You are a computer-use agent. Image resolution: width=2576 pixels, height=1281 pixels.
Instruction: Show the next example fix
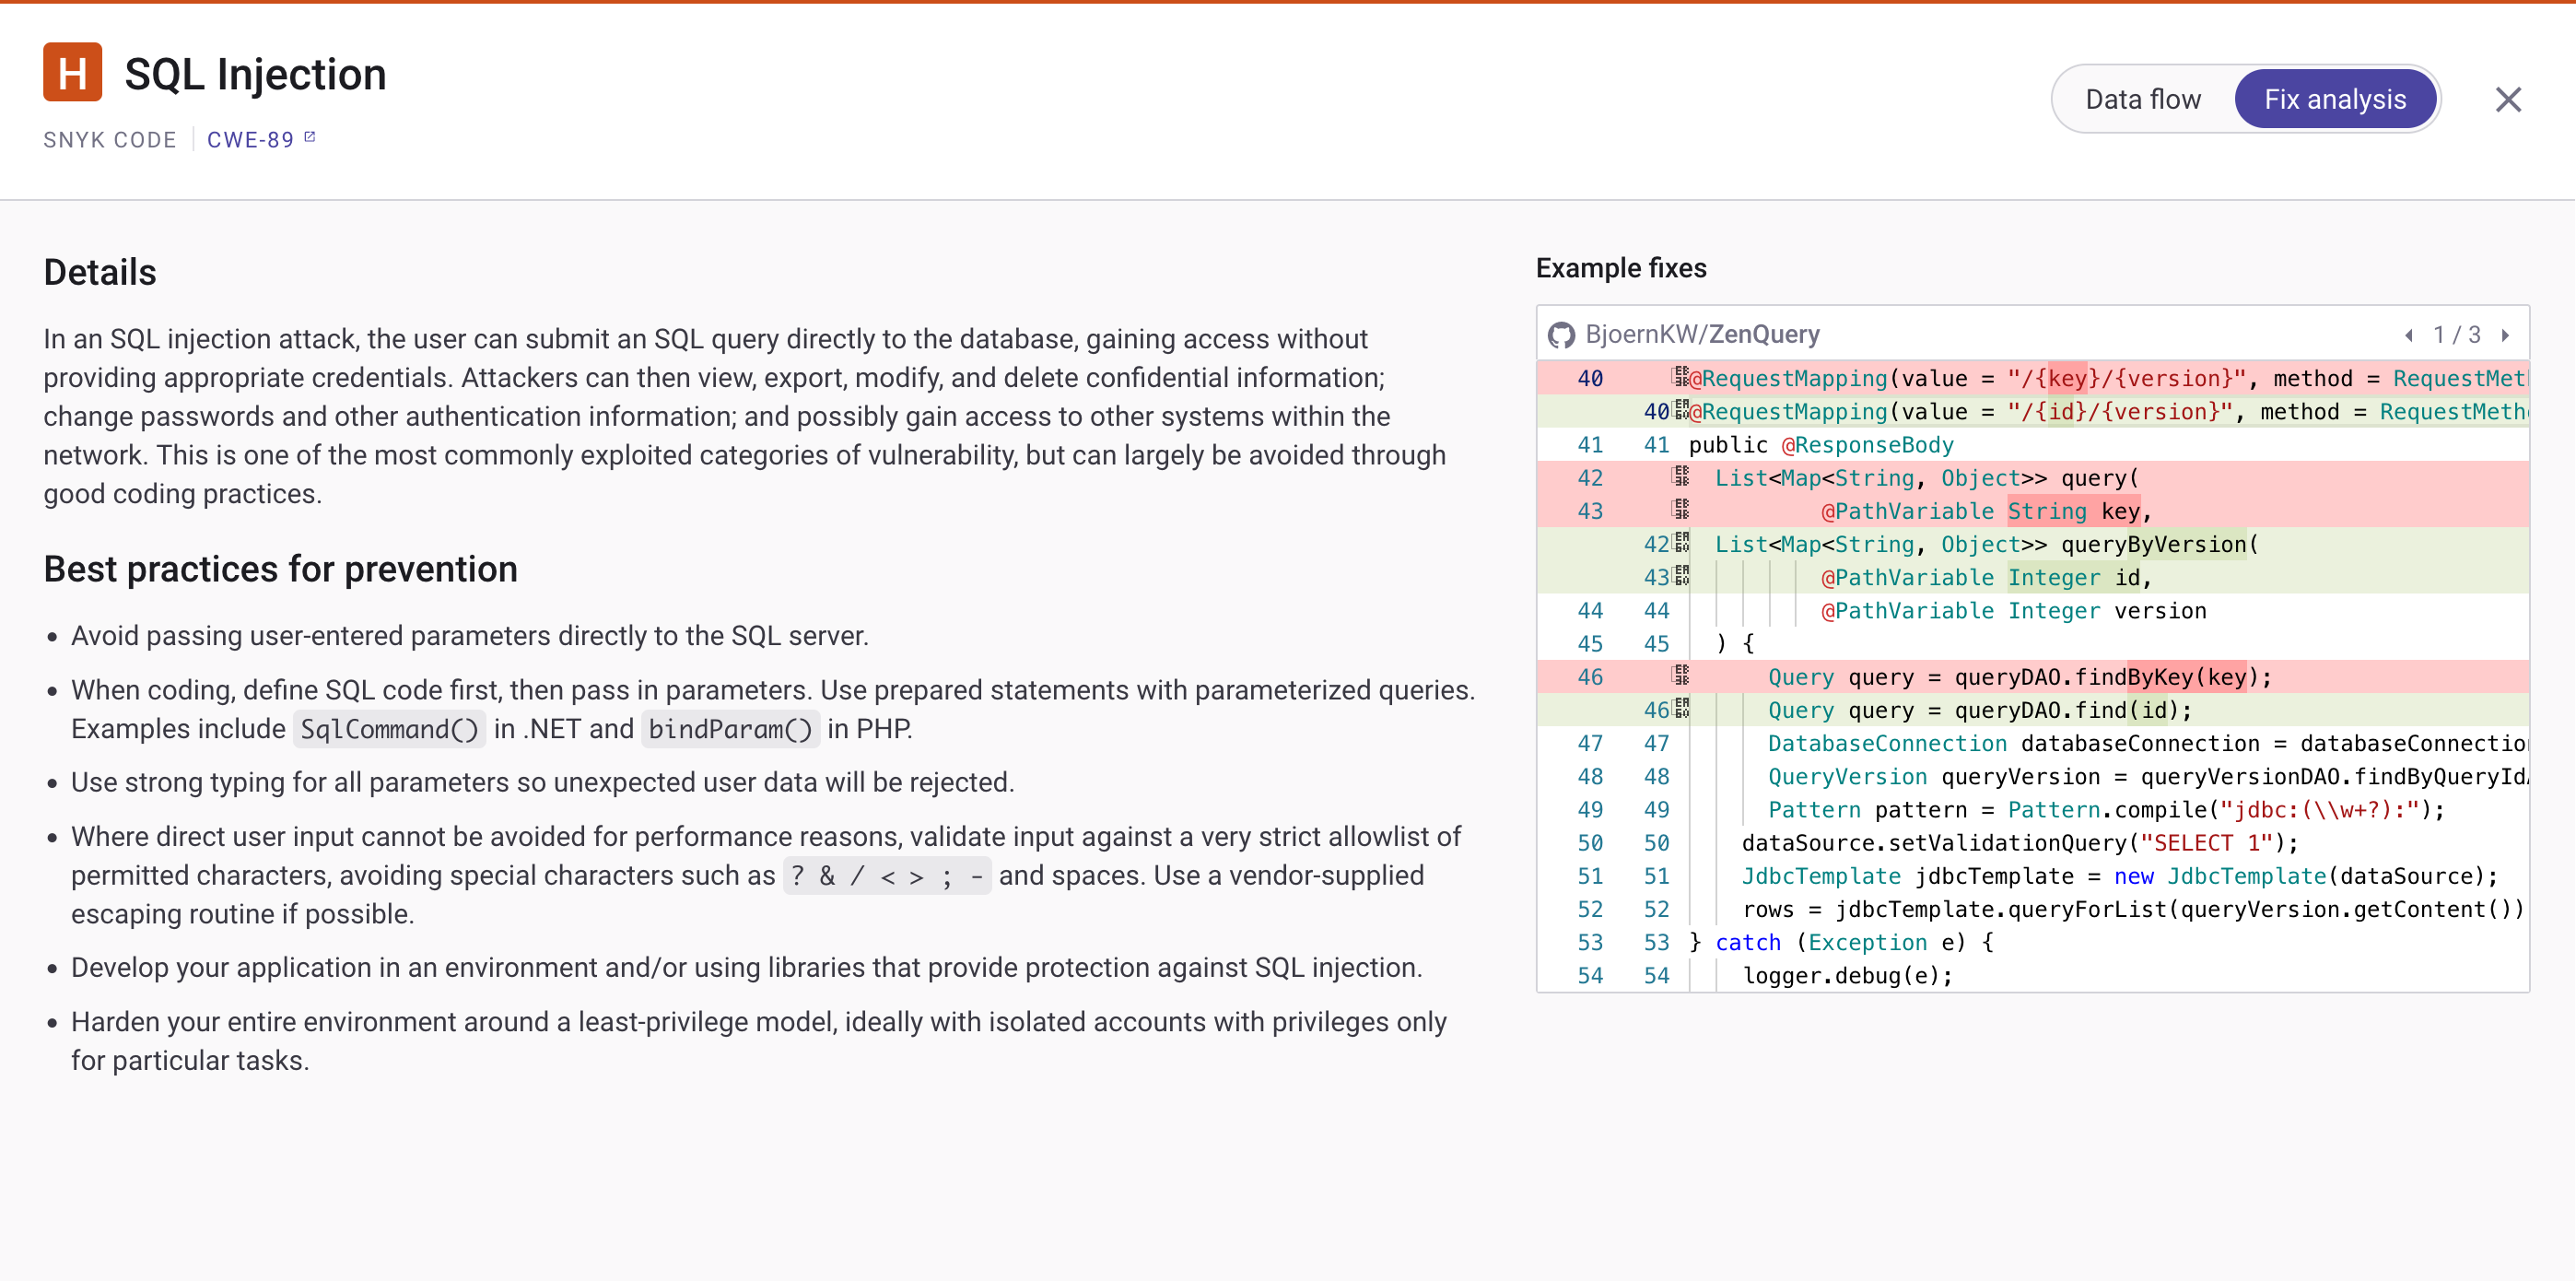pyautogui.click(x=2505, y=336)
